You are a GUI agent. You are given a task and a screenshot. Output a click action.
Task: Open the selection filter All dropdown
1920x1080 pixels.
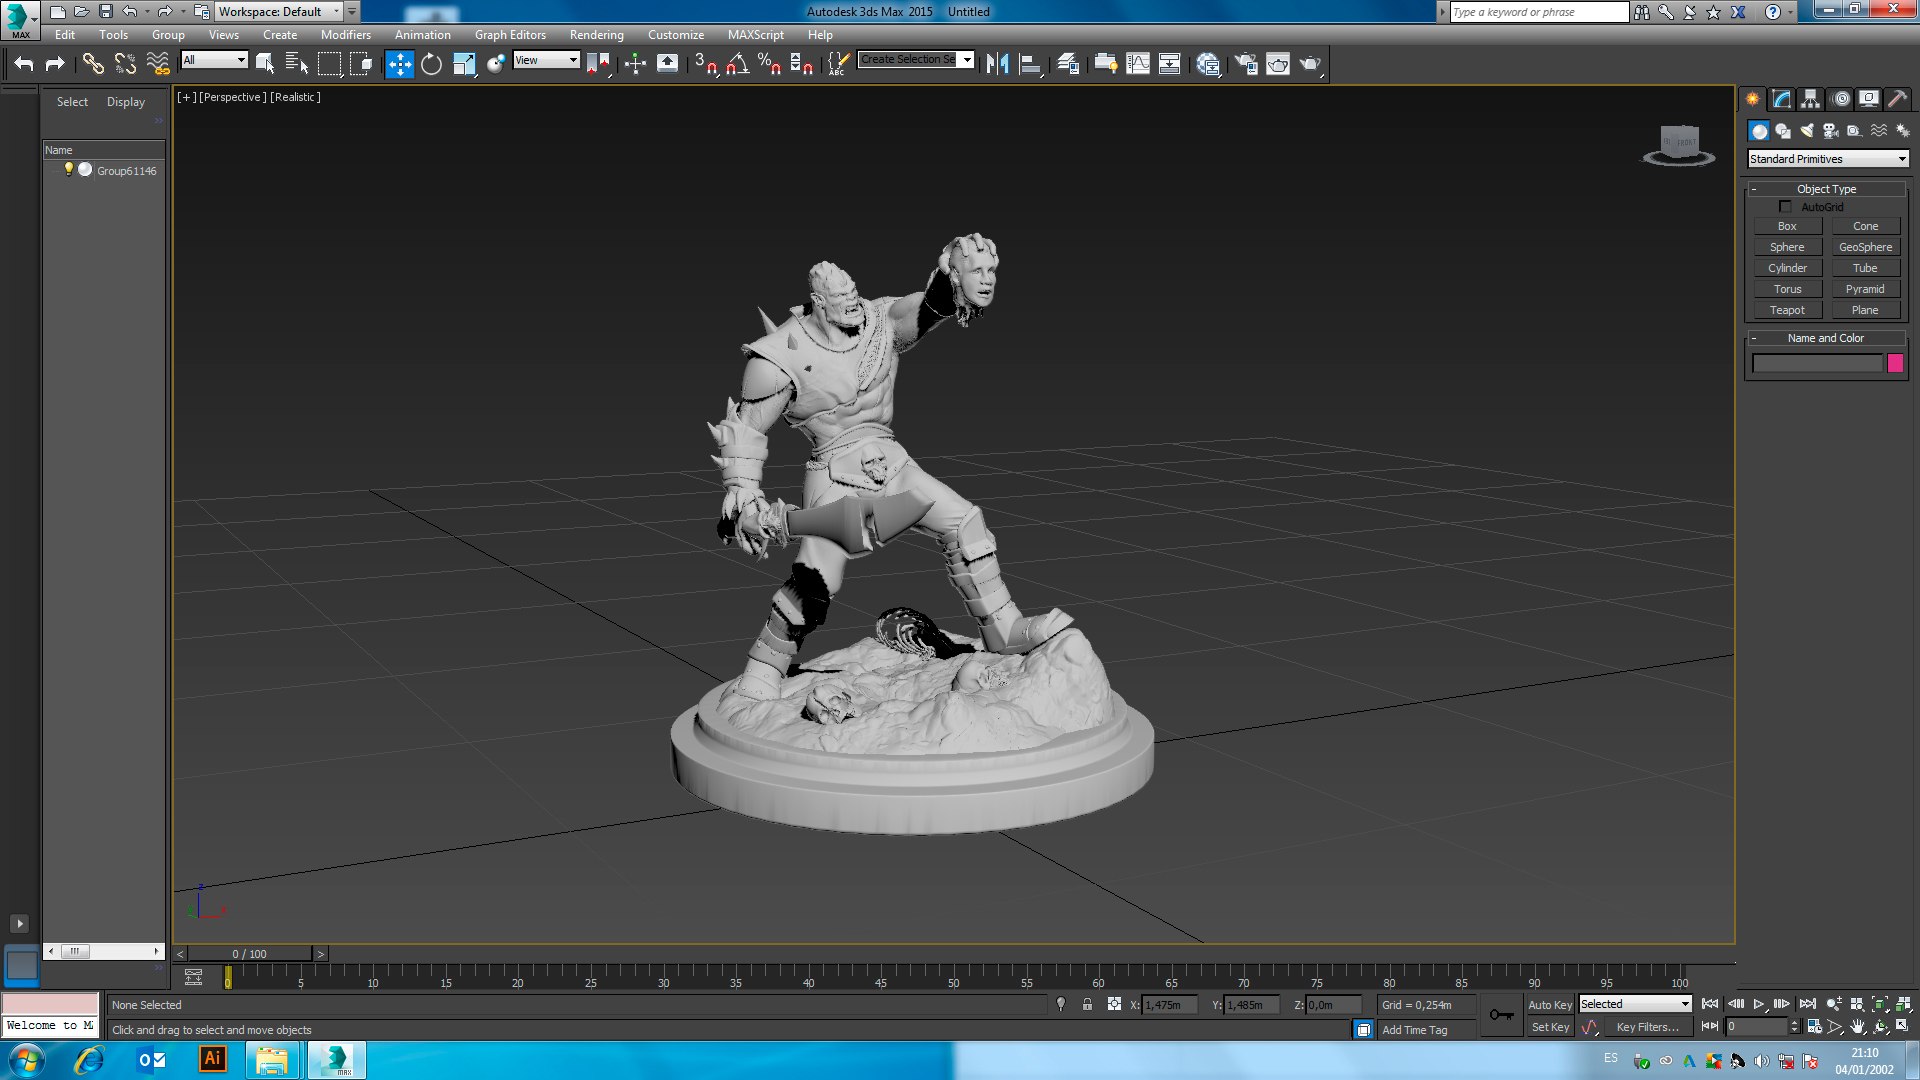tap(214, 60)
